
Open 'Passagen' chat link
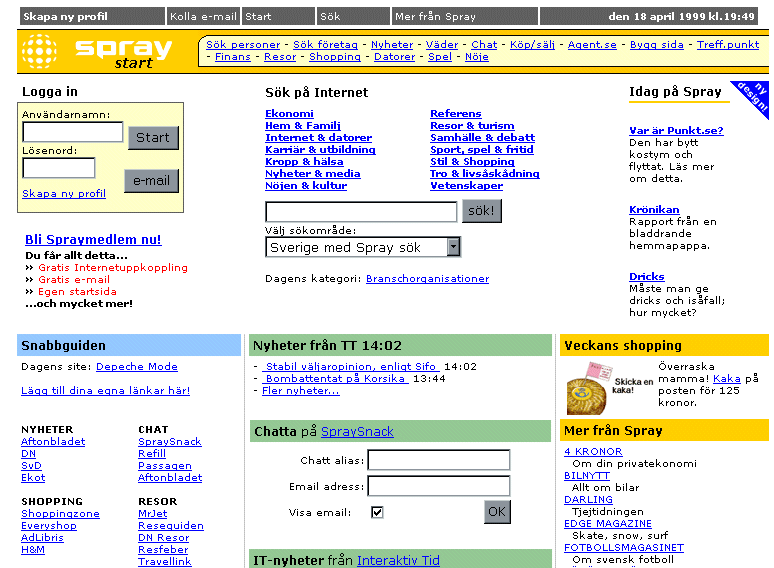click(165, 465)
